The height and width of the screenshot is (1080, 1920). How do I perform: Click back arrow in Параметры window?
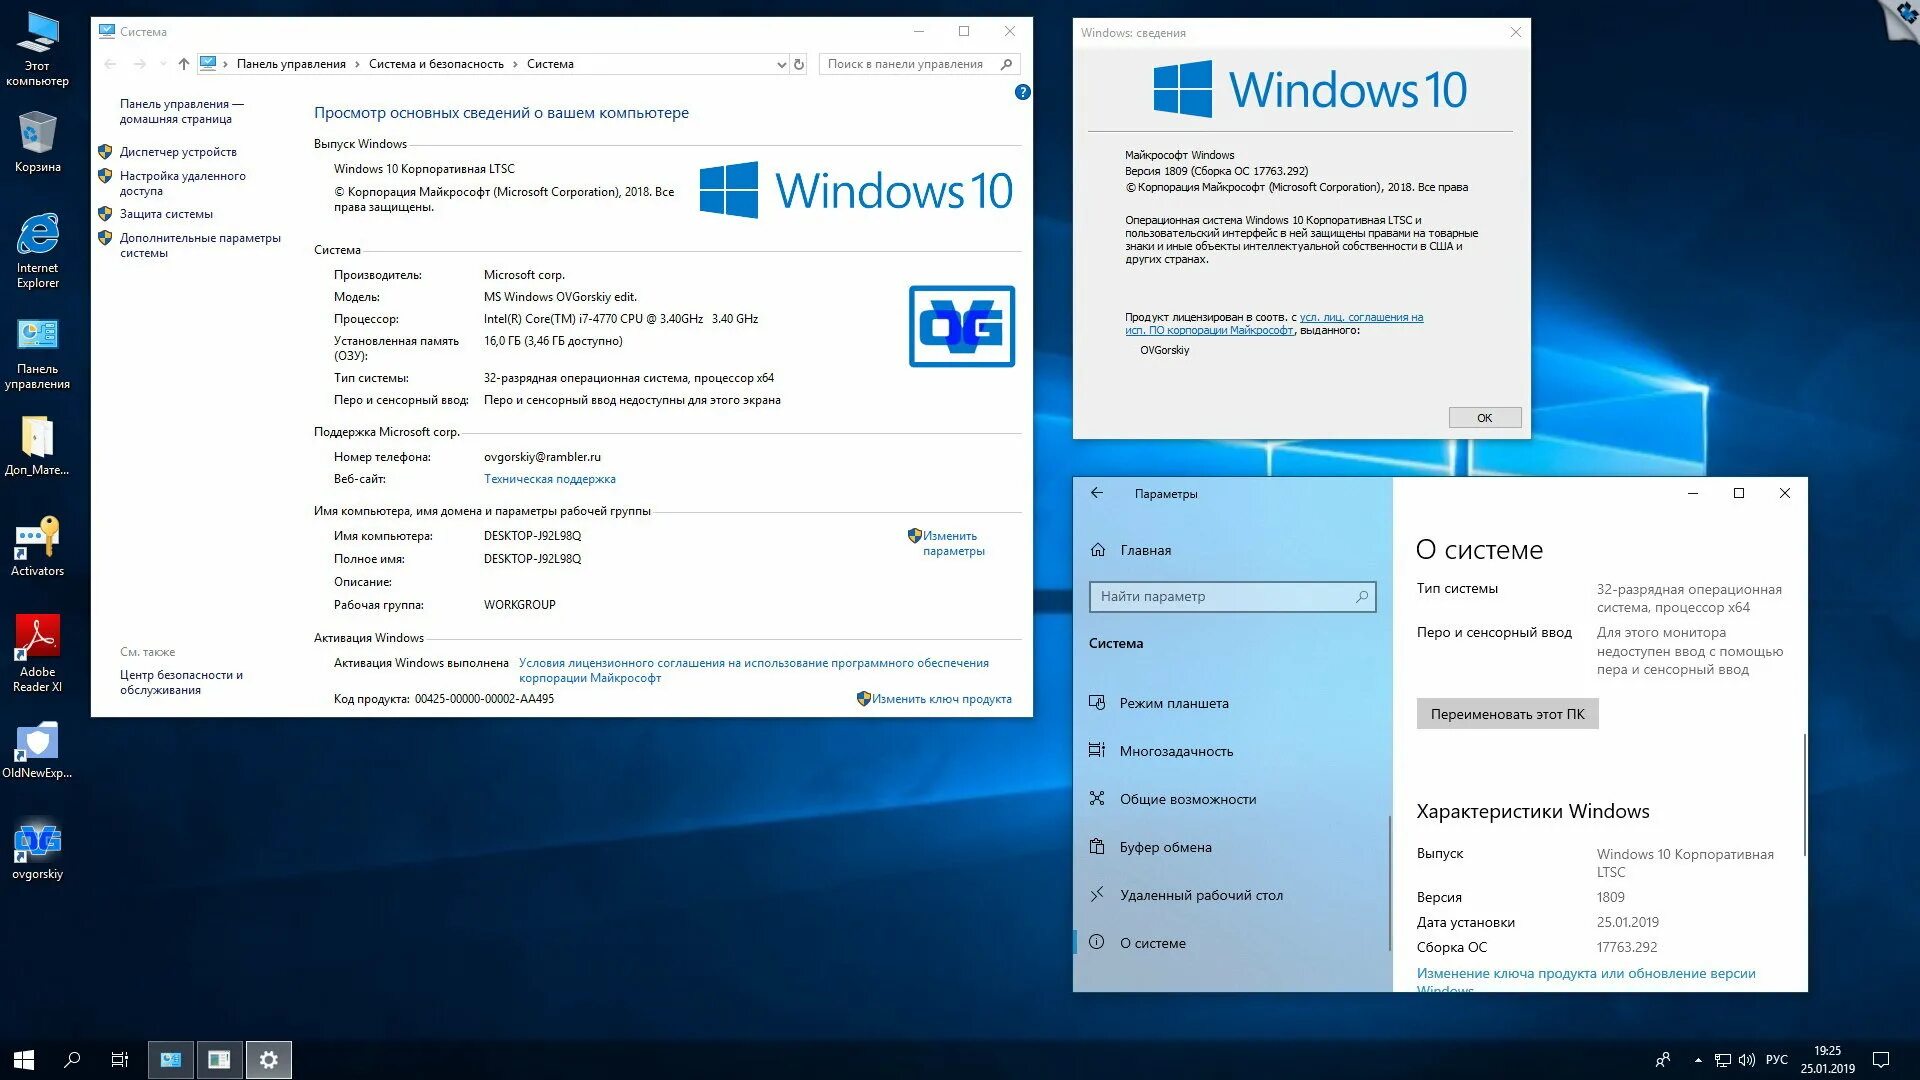tap(1097, 493)
